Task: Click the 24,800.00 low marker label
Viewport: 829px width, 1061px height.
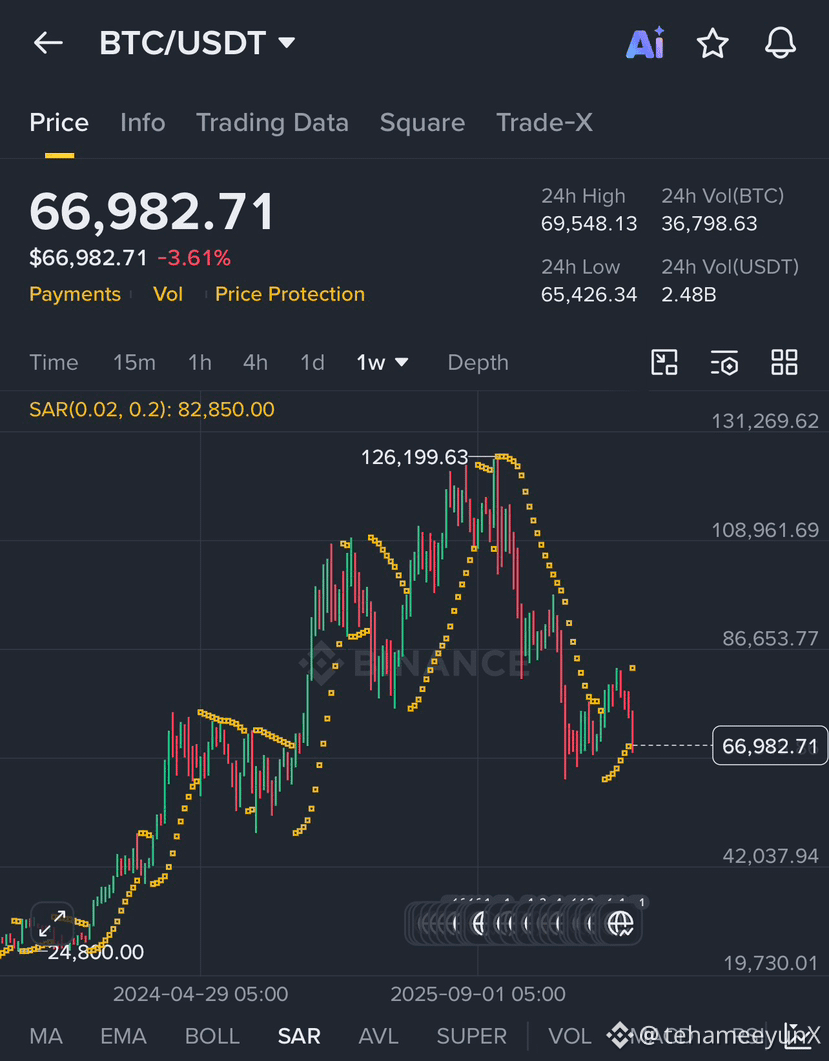Action: pos(95,952)
